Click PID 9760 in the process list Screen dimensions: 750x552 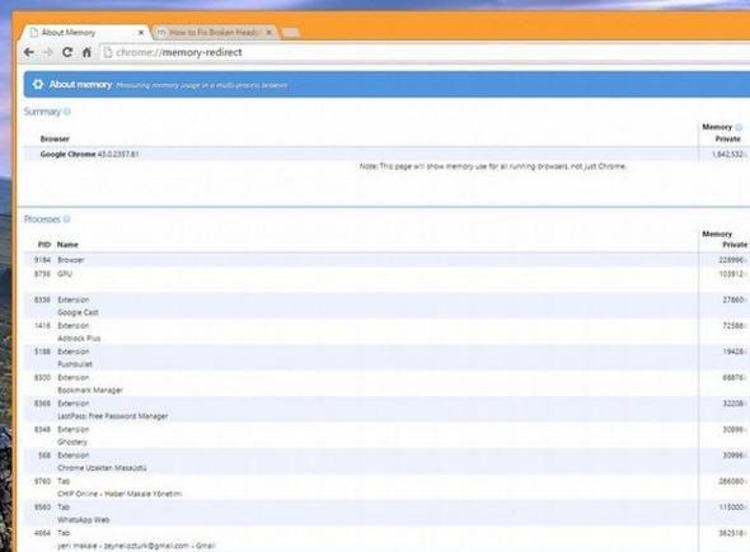tap(42, 481)
